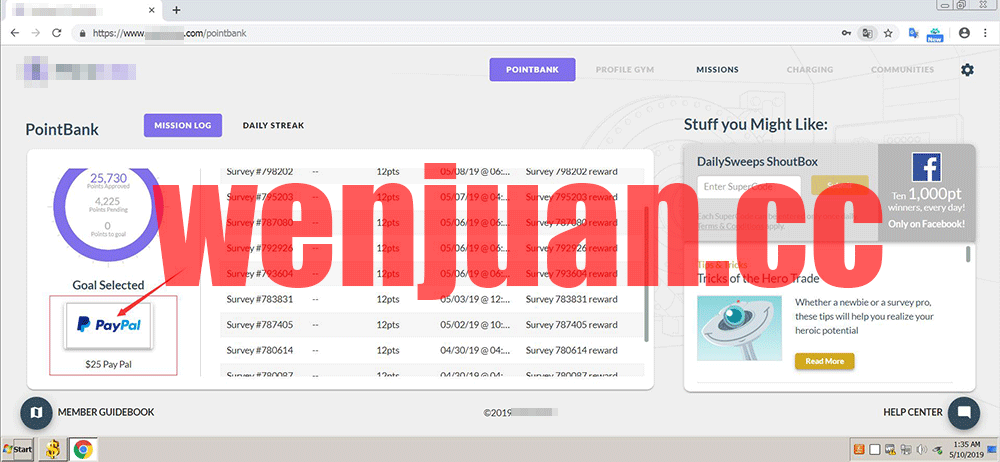Open the Help Center chat icon
The image size is (1000, 462).
coord(963,412)
